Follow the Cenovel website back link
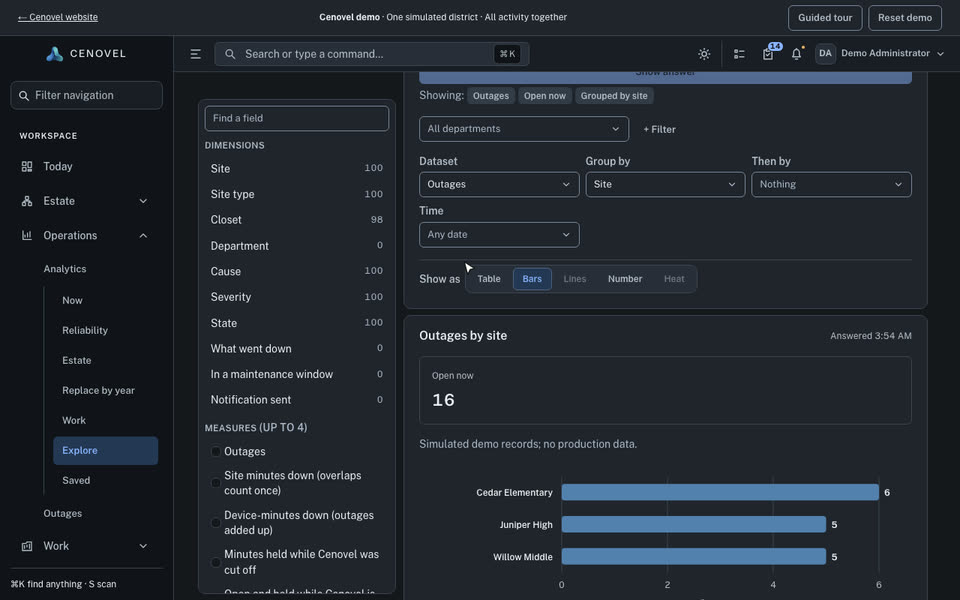Screen dimensions: 960x600 click(58, 17)
